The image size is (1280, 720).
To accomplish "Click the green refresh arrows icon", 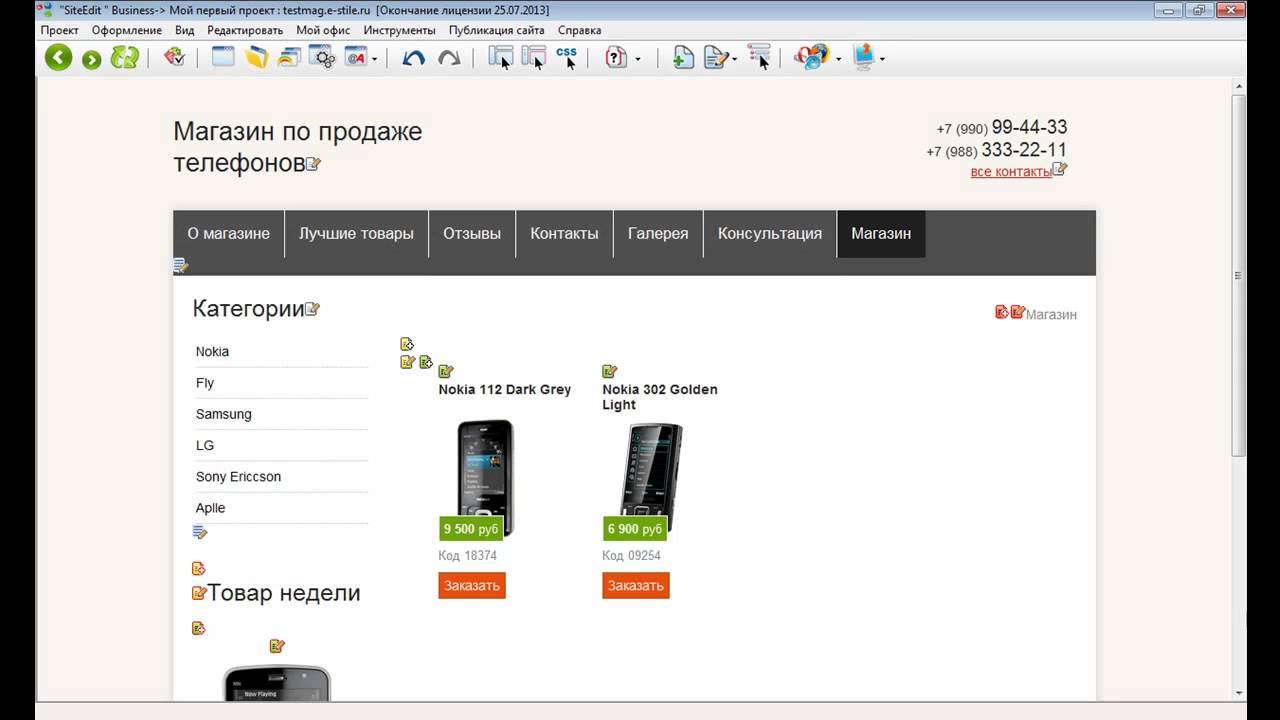I will [125, 57].
